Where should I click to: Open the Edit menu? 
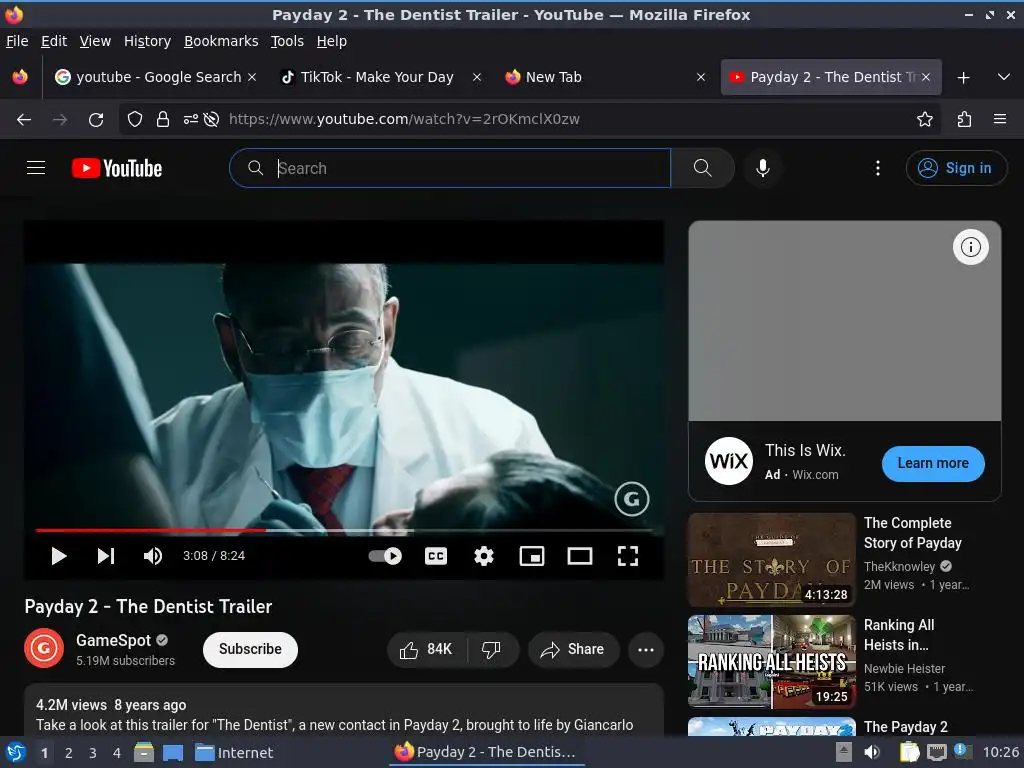click(54, 40)
